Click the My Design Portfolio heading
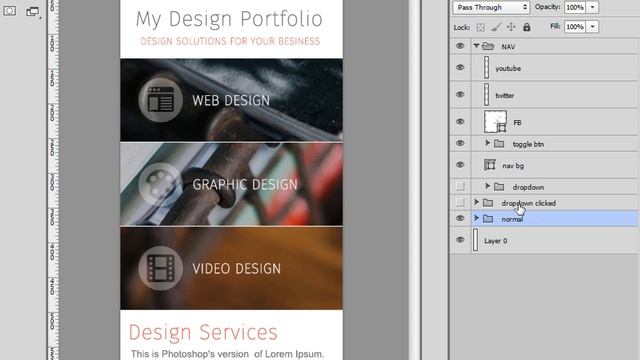The height and width of the screenshot is (360, 640). click(229, 20)
